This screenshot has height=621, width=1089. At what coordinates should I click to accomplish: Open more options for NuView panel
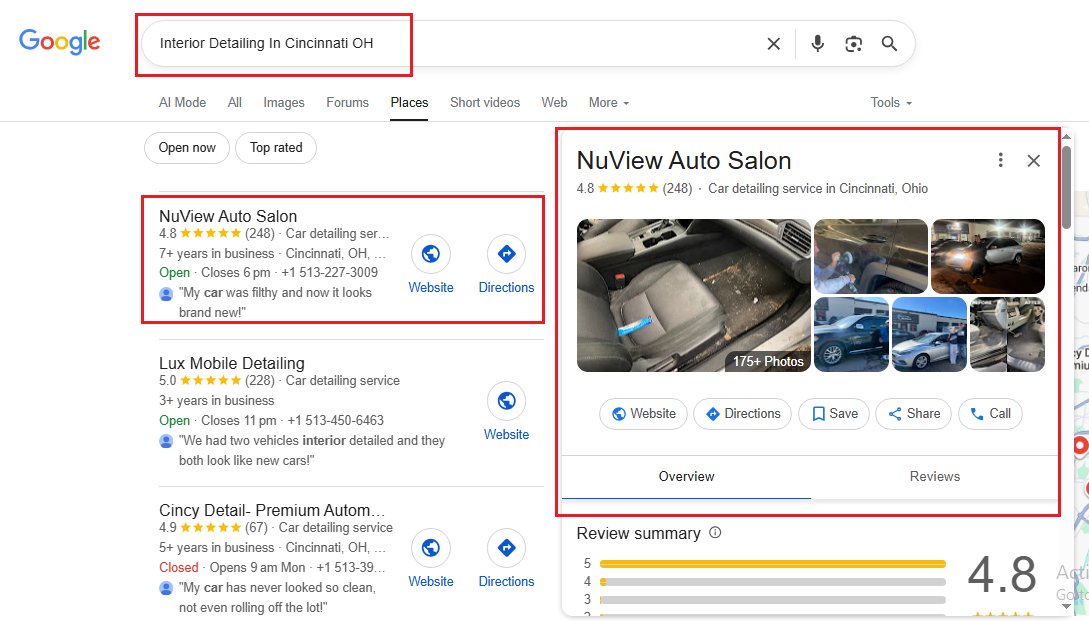1000,160
